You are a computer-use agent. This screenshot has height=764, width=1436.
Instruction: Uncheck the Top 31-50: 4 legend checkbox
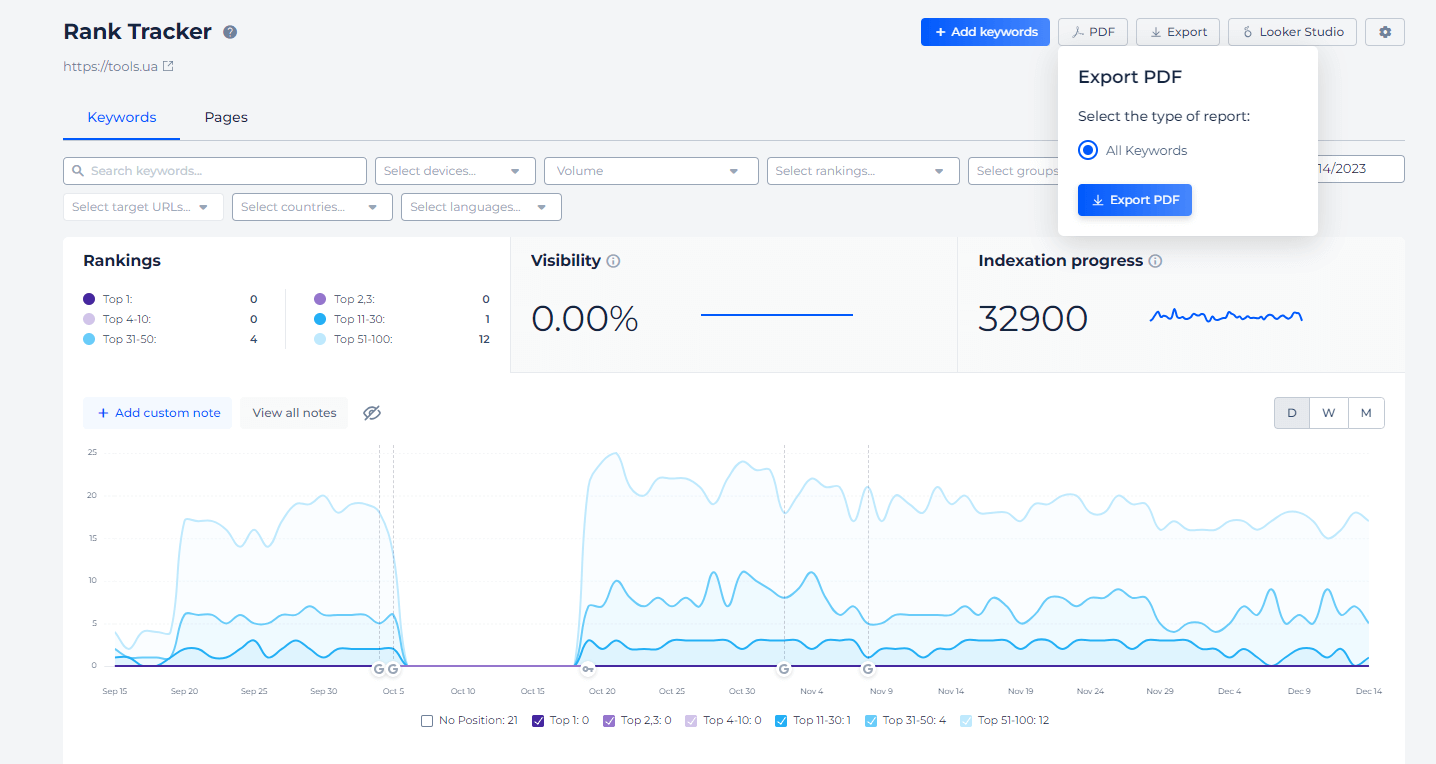coord(871,720)
